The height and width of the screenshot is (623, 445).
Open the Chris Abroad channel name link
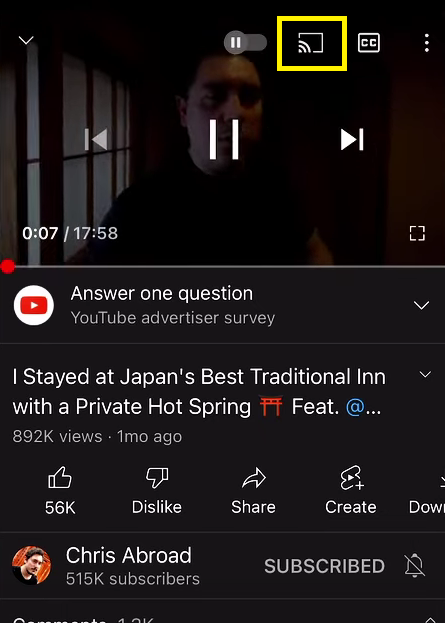point(128,555)
